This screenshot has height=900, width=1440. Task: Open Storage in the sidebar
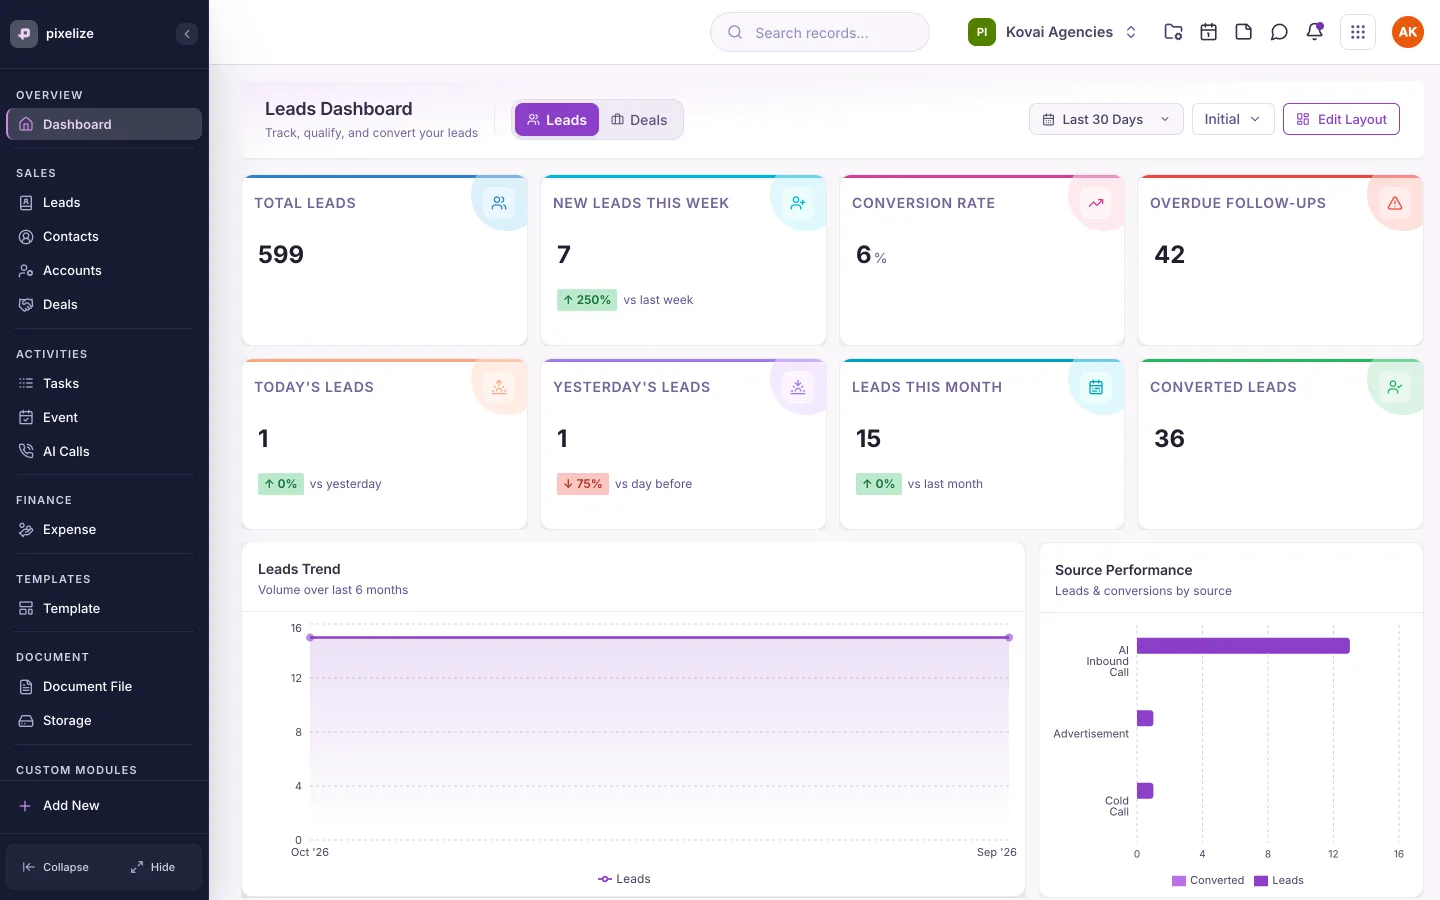[x=104, y=721]
